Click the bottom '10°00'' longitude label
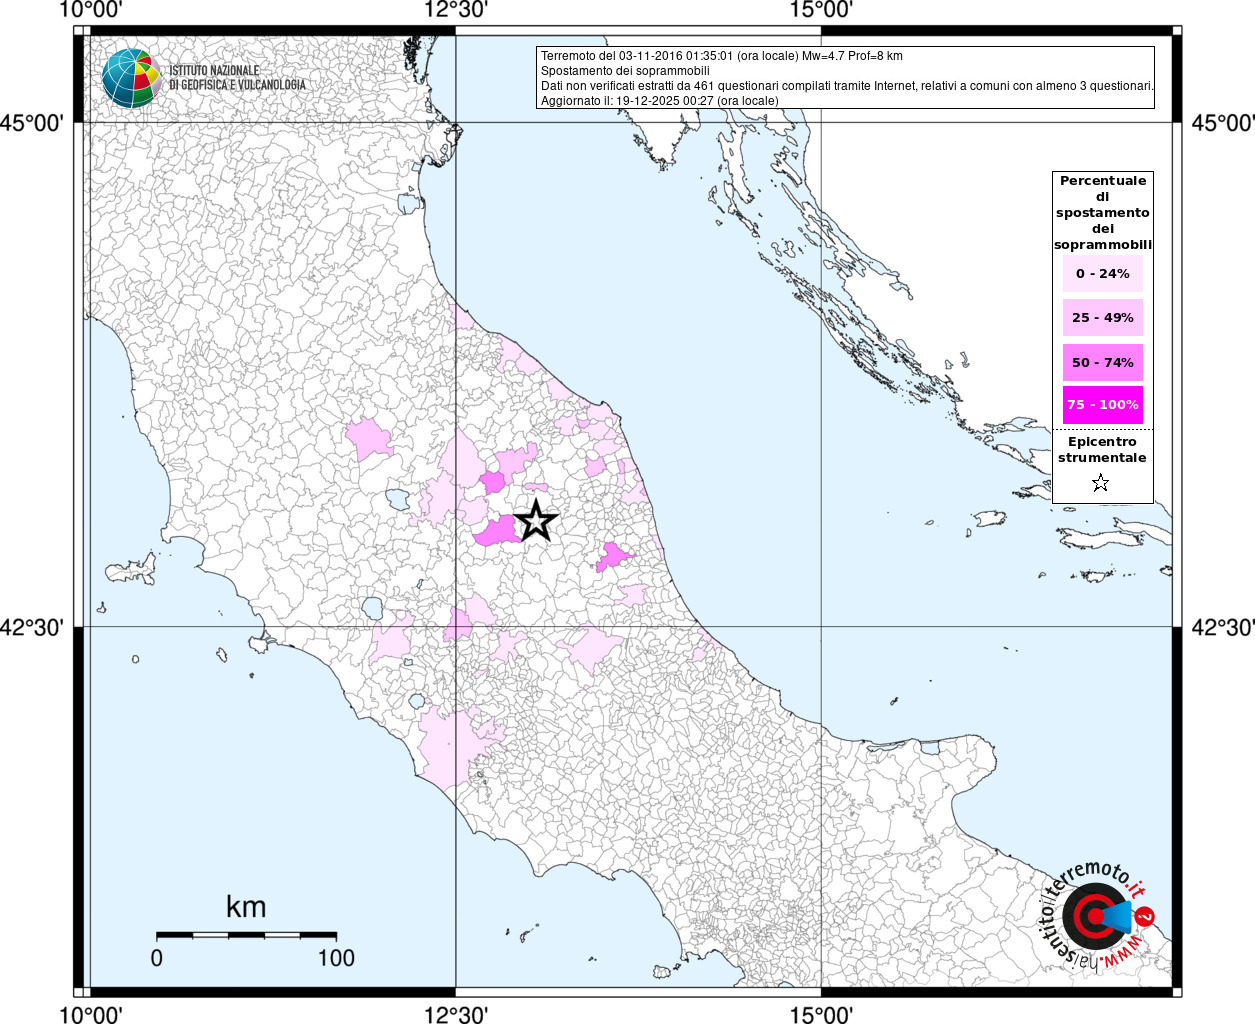 pyautogui.click(x=91, y=1014)
